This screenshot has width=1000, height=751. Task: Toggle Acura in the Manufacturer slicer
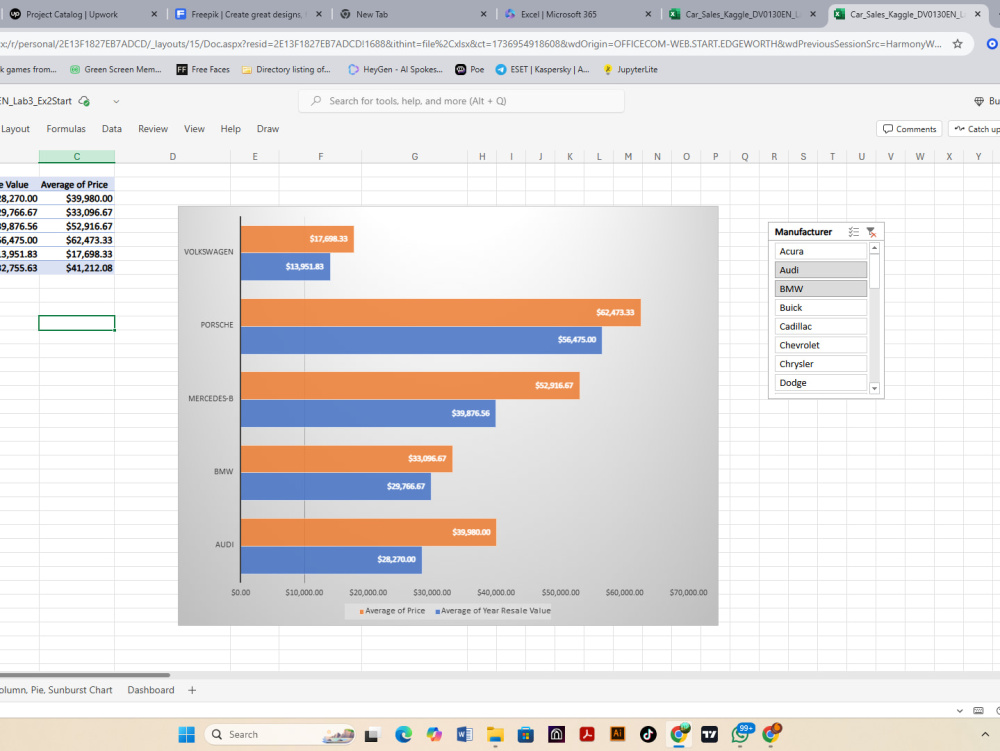click(821, 251)
